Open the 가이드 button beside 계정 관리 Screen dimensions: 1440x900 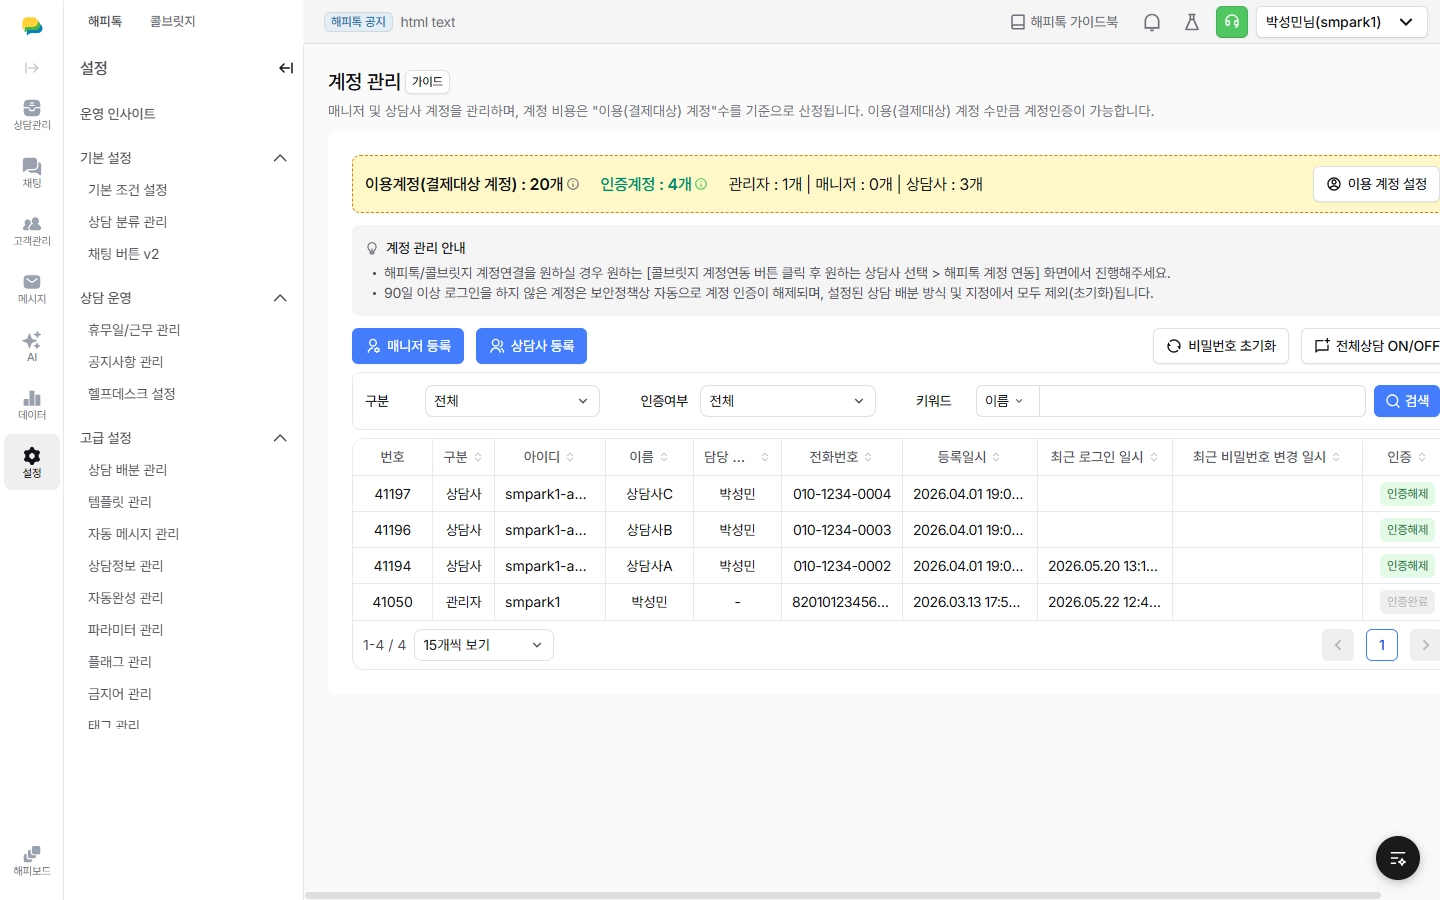(427, 82)
